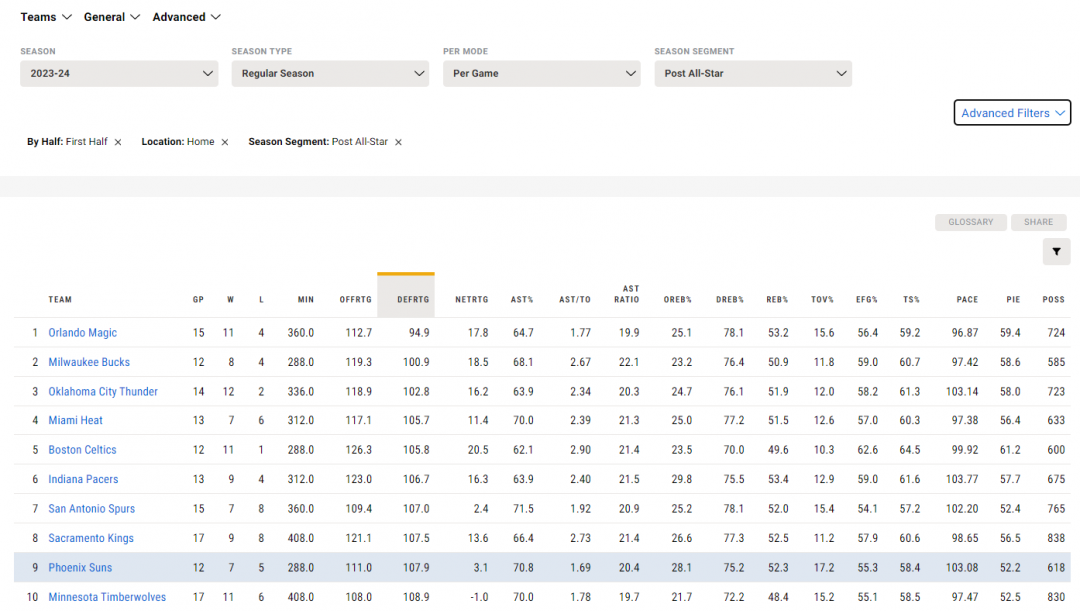Viewport: 1080px width, 611px height.
Task: Click Minnesota Timberwolves NETRTG value -1.0
Action: (478, 597)
